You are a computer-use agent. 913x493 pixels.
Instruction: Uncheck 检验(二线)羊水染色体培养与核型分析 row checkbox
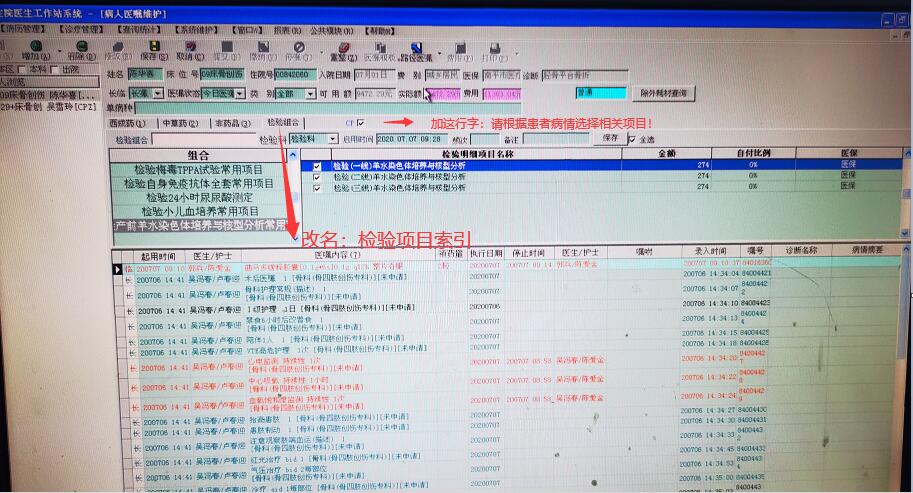click(x=317, y=177)
